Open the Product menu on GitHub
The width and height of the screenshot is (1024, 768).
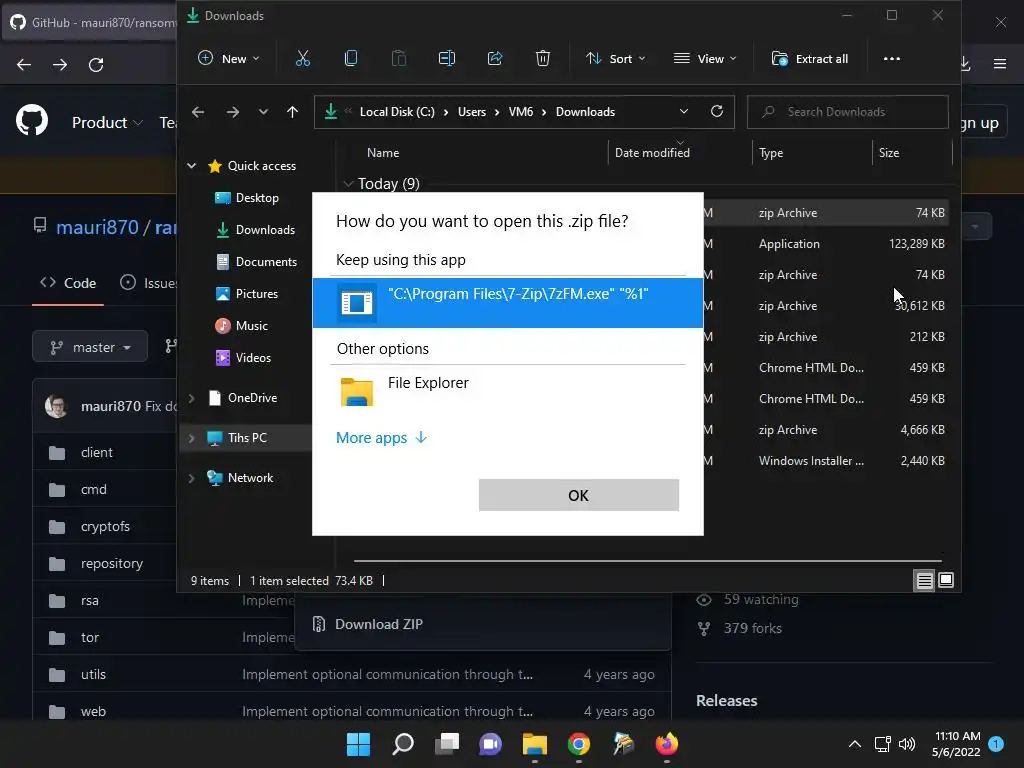pos(107,122)
